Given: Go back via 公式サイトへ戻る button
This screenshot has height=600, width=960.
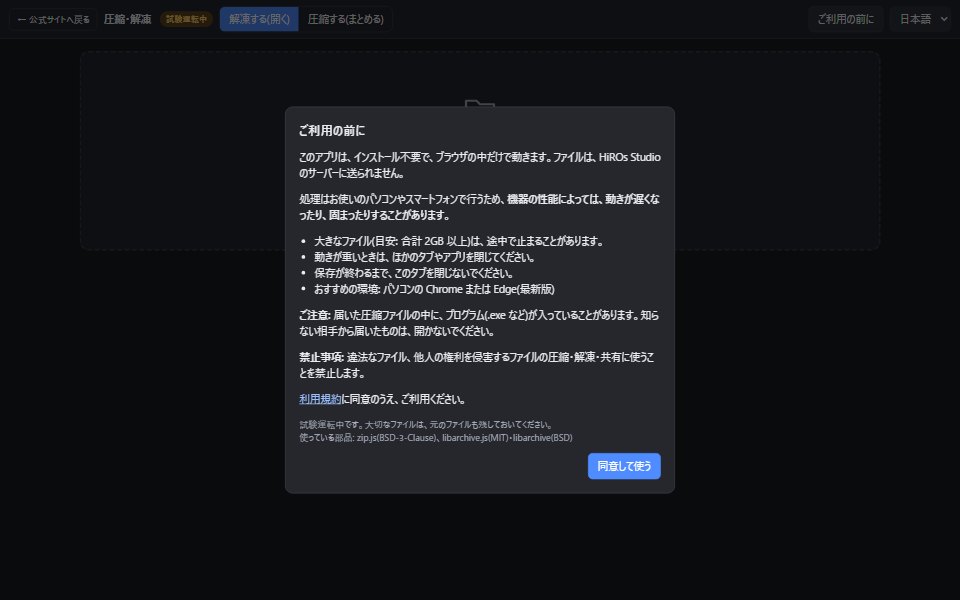Looking at the screenshot, I should 53,20.
